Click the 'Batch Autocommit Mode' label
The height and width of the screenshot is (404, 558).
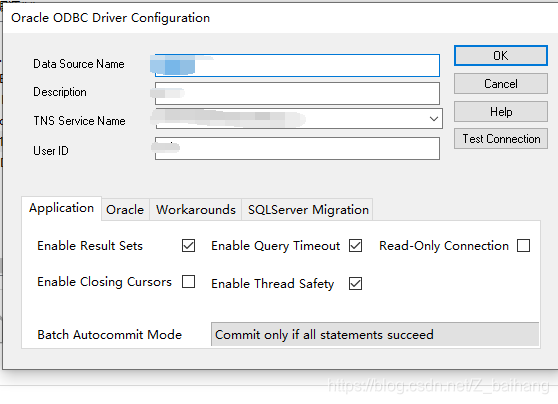110,335
